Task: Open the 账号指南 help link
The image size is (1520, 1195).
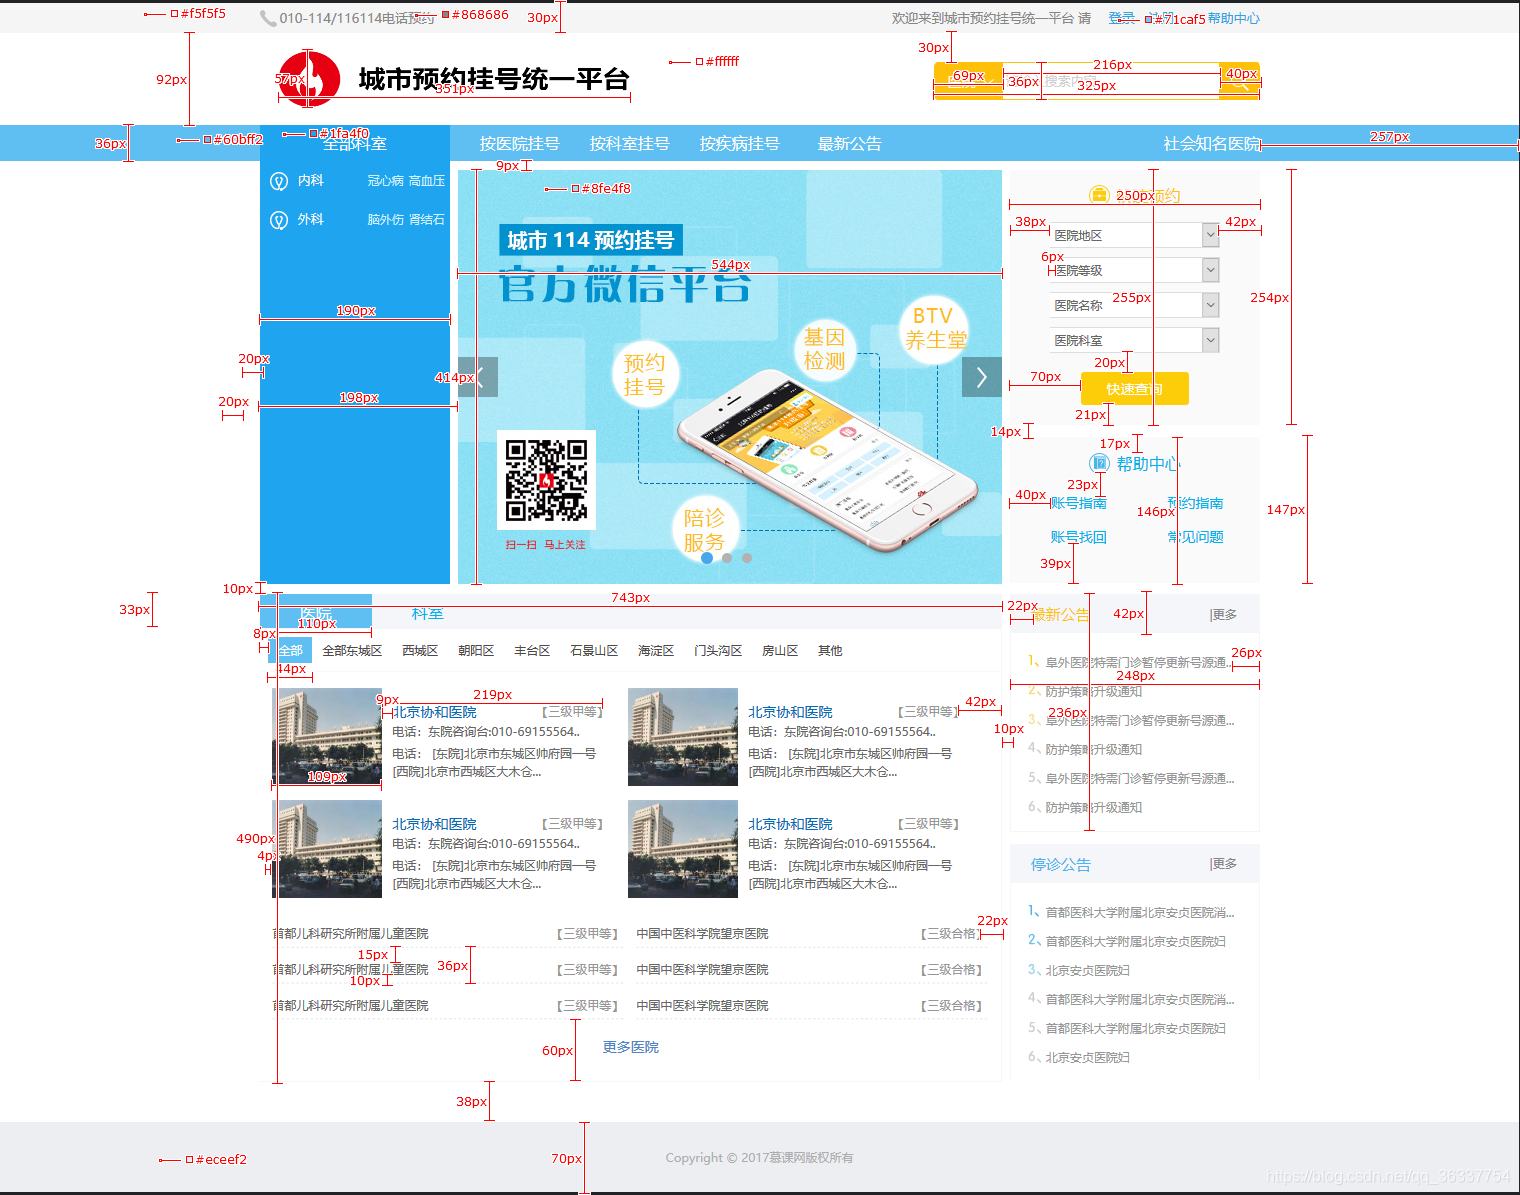Action: point(1078,503)
